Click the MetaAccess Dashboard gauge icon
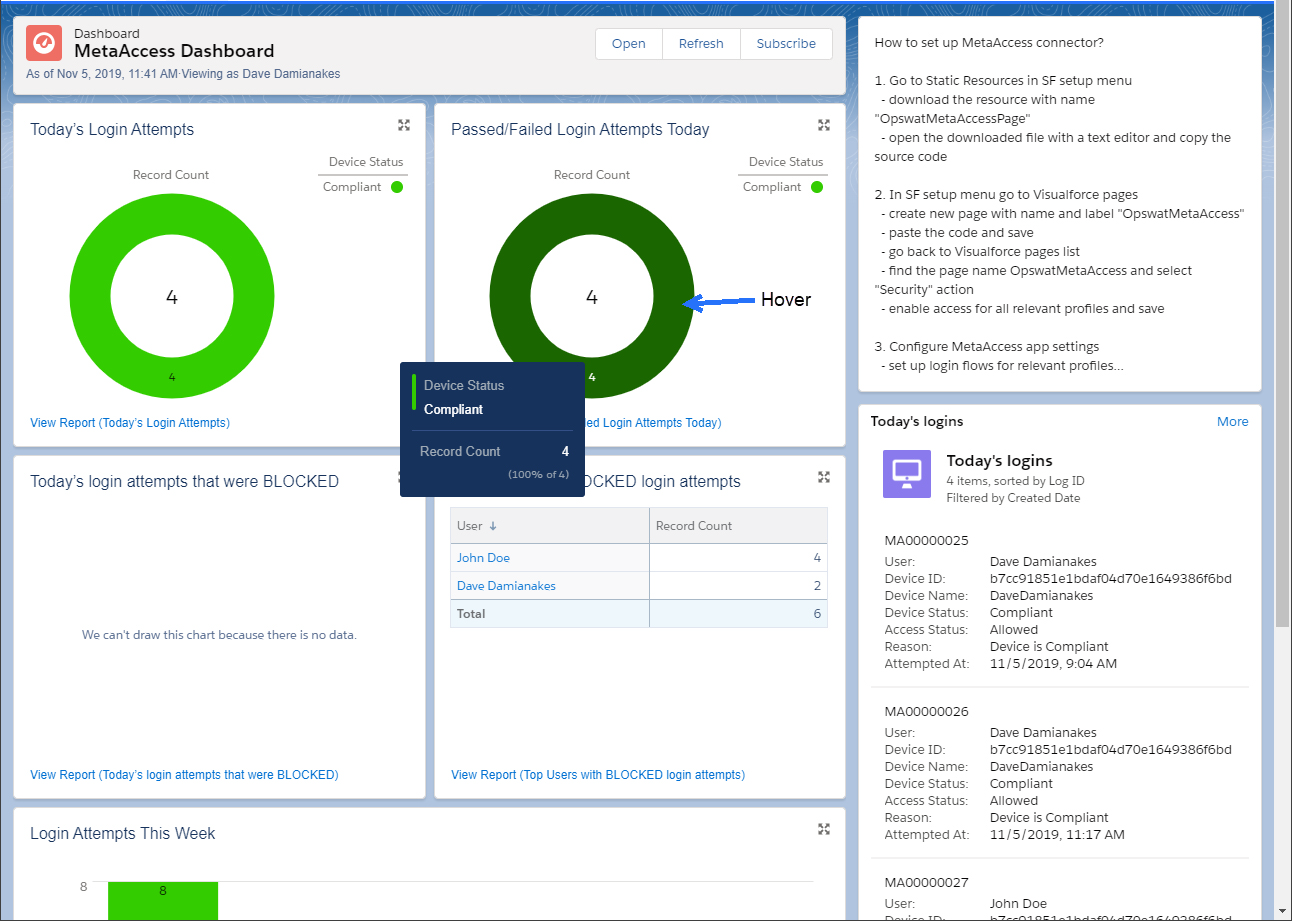Image resolution: width=1292 pixels, height=921 pixels. [x=44, y=43]
